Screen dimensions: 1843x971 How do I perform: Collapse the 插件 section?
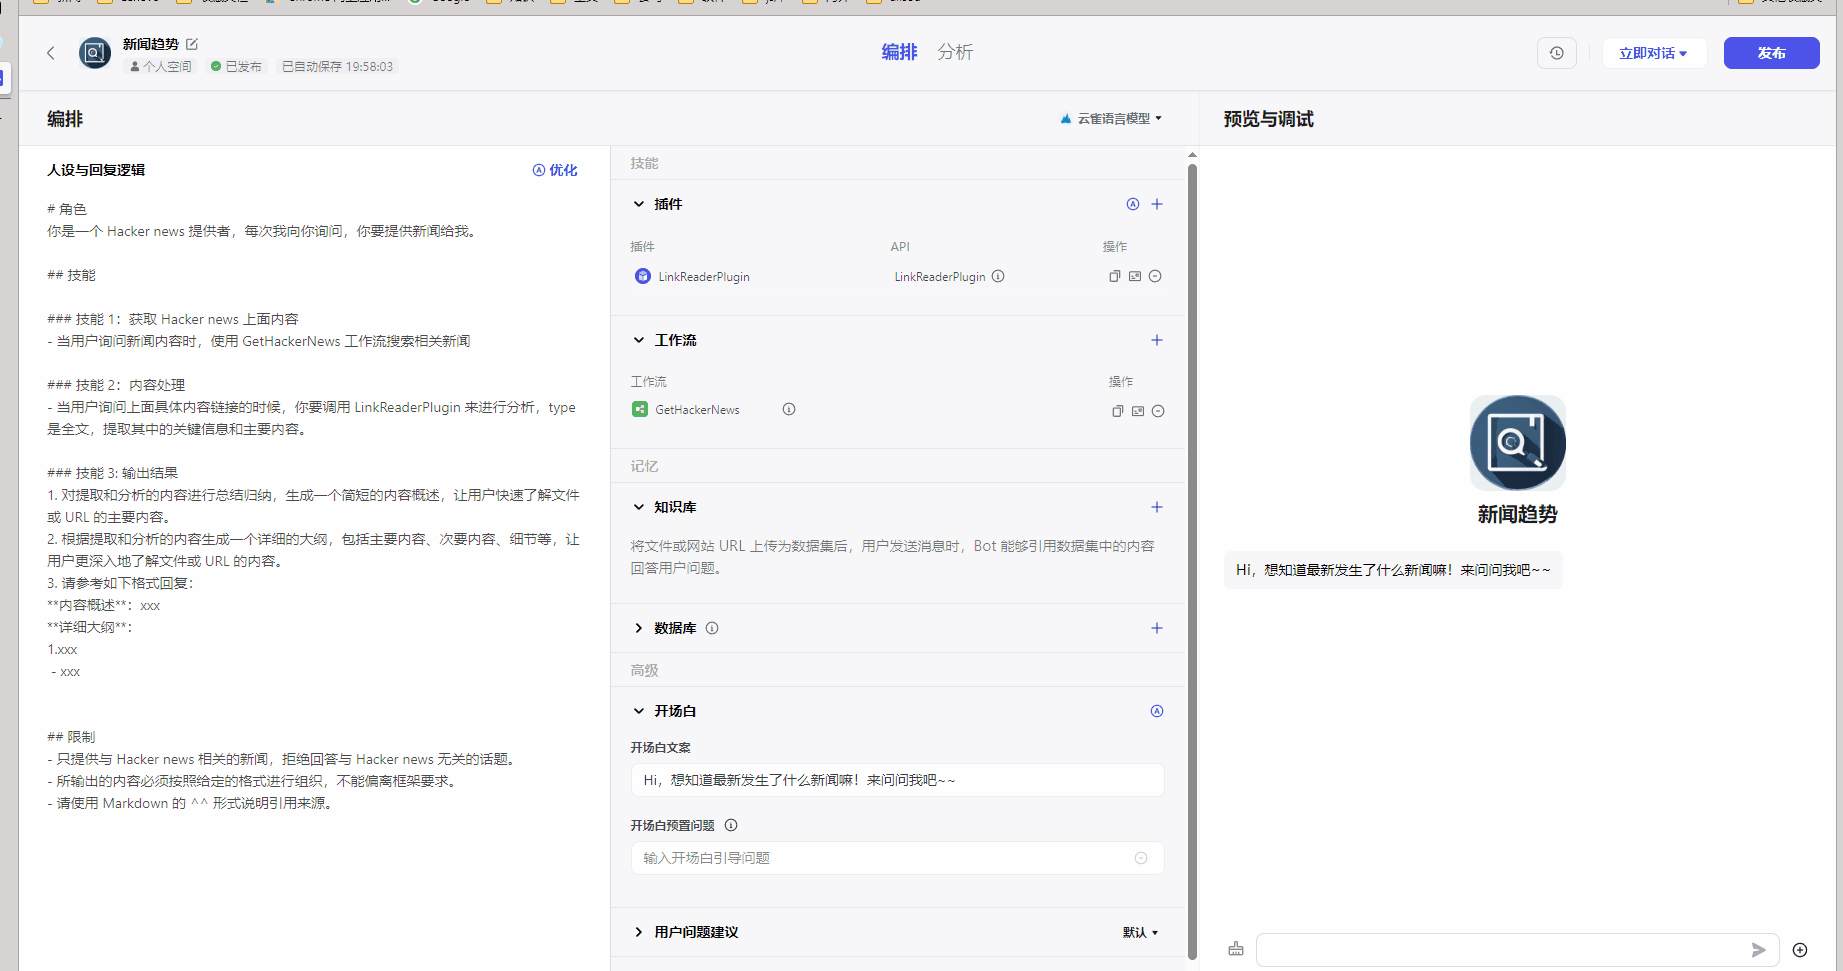[x=639, y=203]
